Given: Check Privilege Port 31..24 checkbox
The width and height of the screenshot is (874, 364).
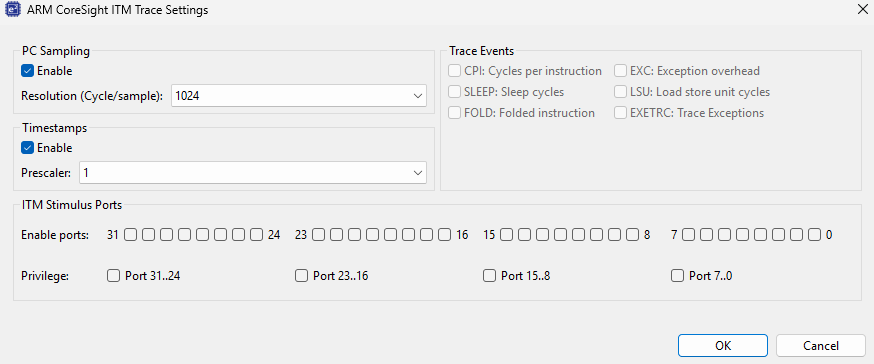Looking at the screenshot, I should point(113,275).
